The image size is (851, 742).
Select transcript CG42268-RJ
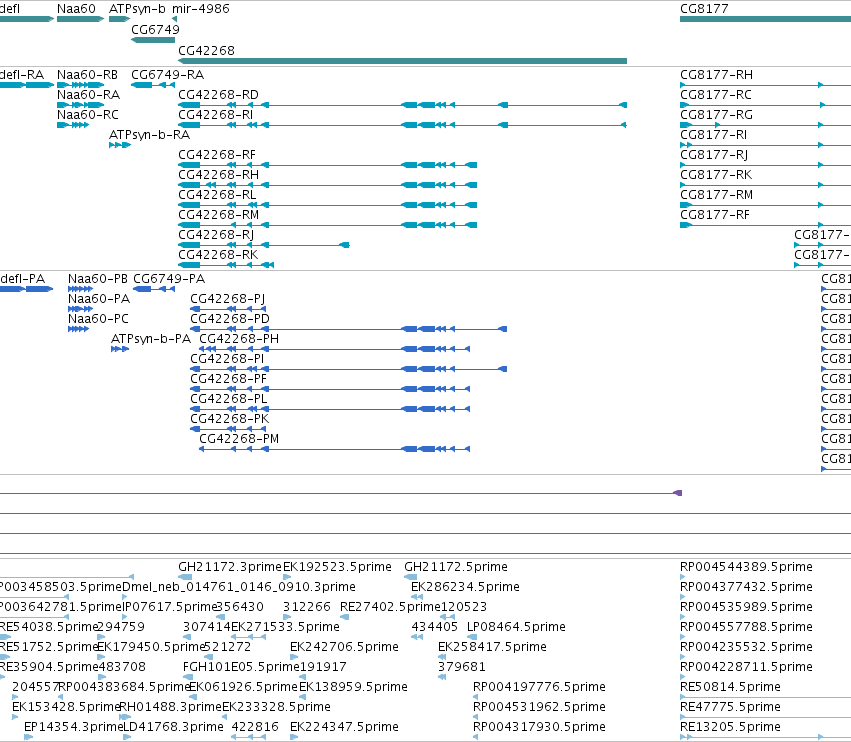click(216, 235)
